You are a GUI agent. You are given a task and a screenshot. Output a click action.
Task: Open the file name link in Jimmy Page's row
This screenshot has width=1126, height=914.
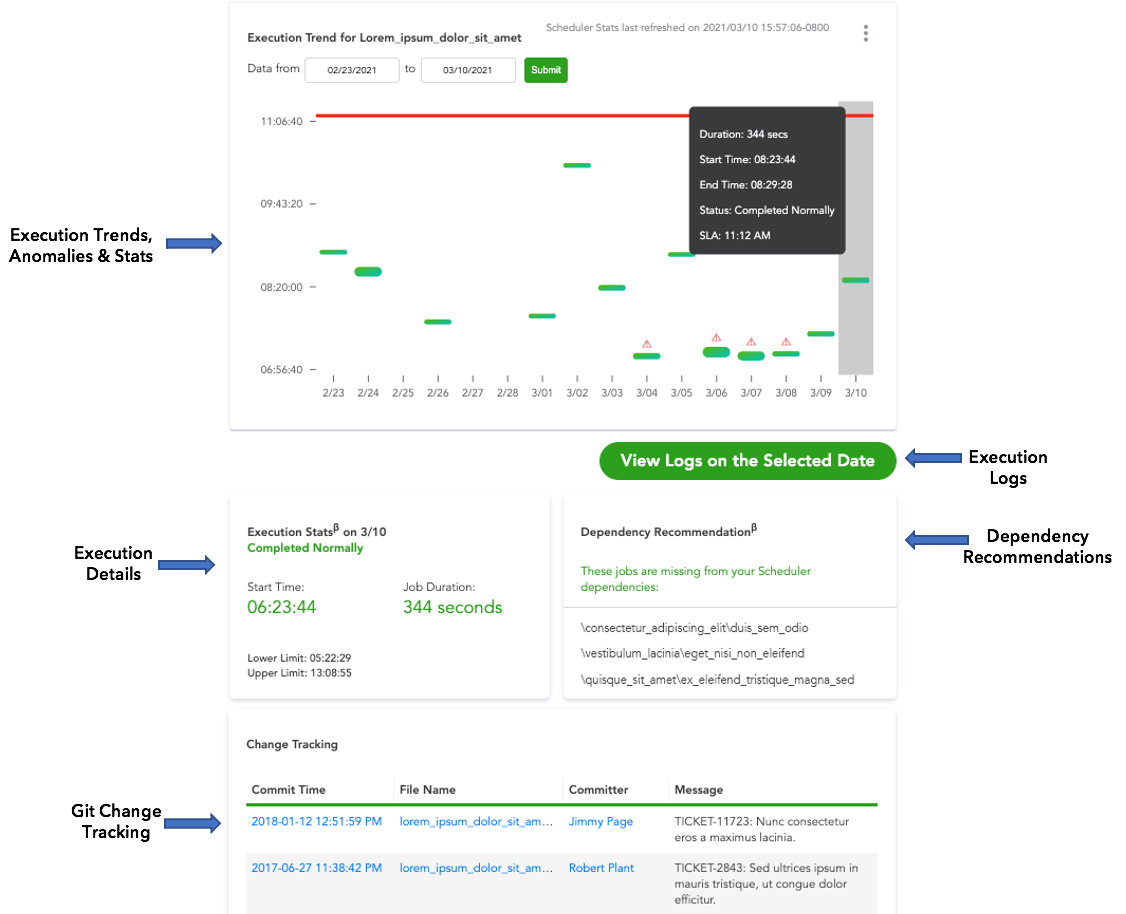click(476, 822)
